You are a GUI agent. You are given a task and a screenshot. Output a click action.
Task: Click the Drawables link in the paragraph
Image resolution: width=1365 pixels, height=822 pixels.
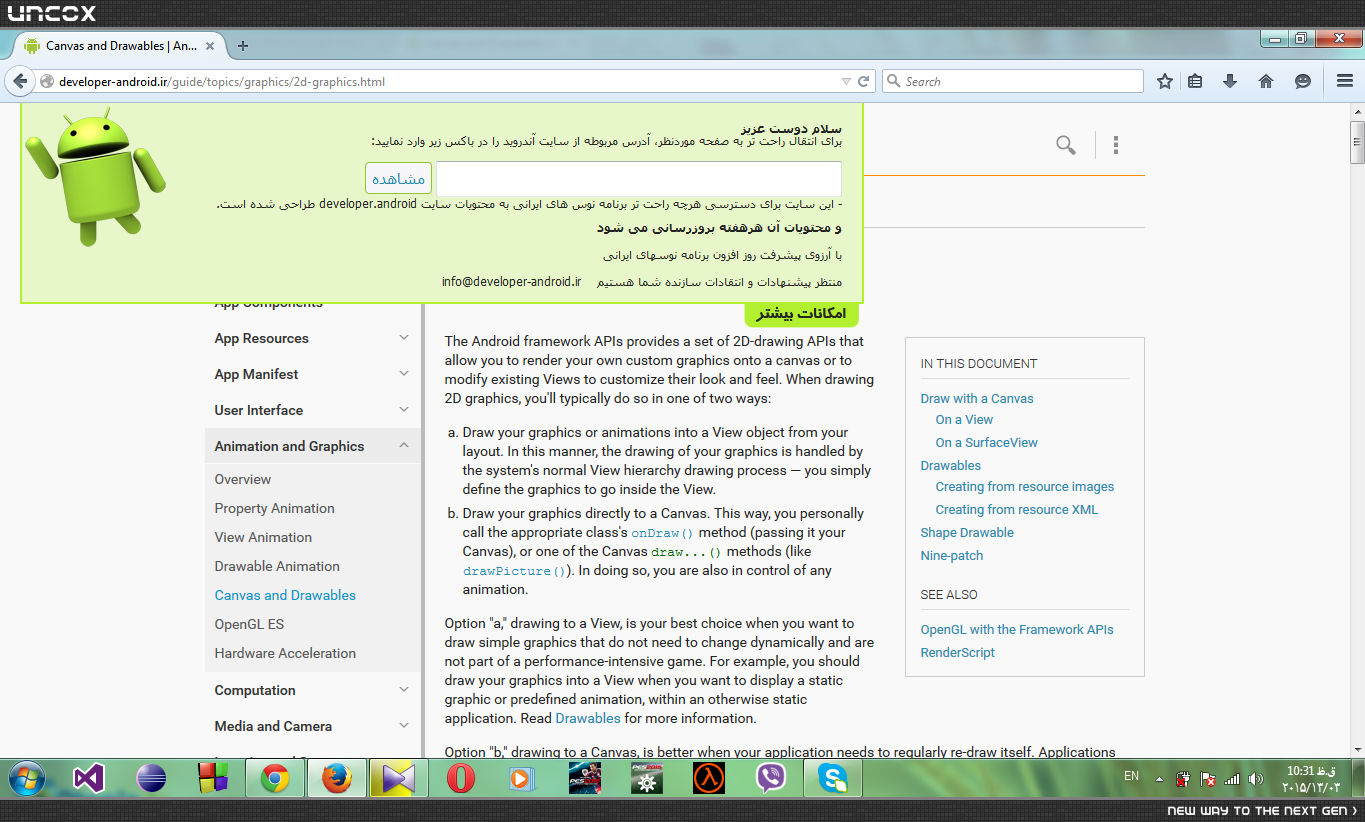588,718
